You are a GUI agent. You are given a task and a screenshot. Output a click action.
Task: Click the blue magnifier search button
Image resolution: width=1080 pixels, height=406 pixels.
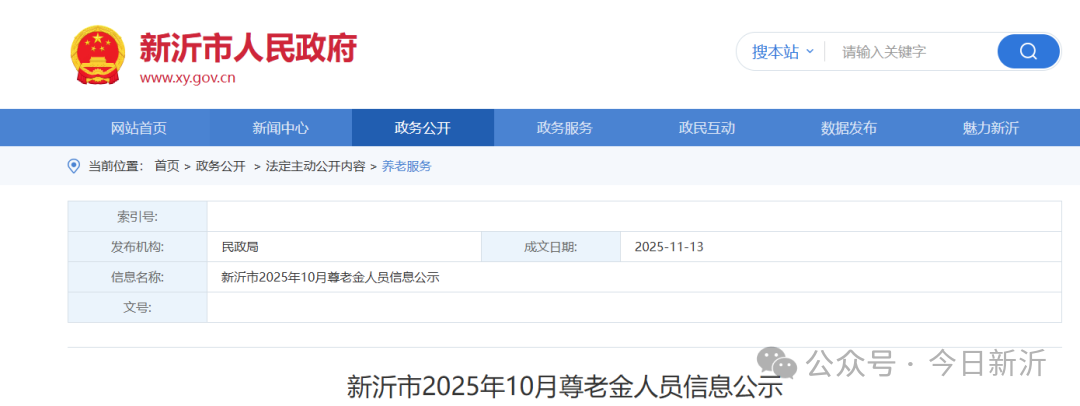coord(1028,51)
